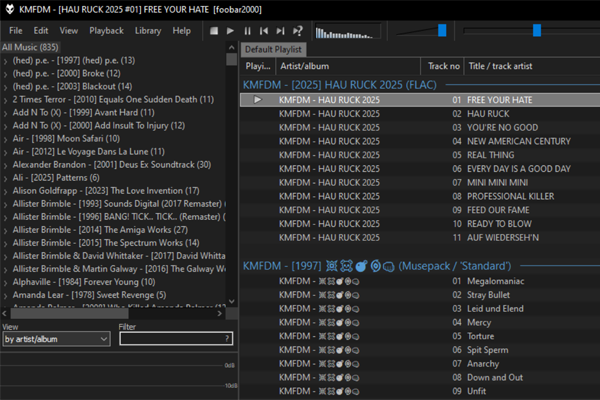Open the Playback menu

click(106, 31)
